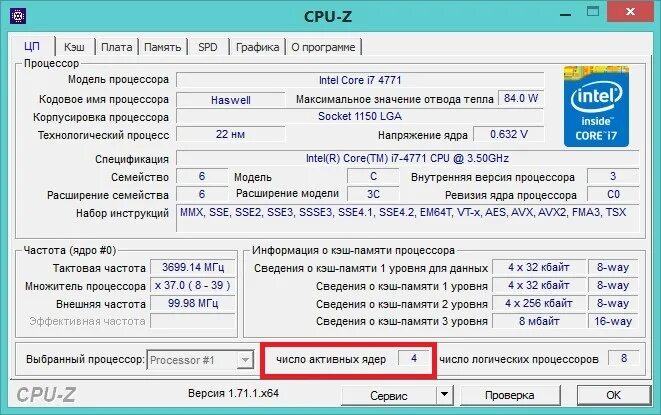Viewport: 661px width, 415px height.
Task: Select the SPD tab
Action: [x=208, y=47]
